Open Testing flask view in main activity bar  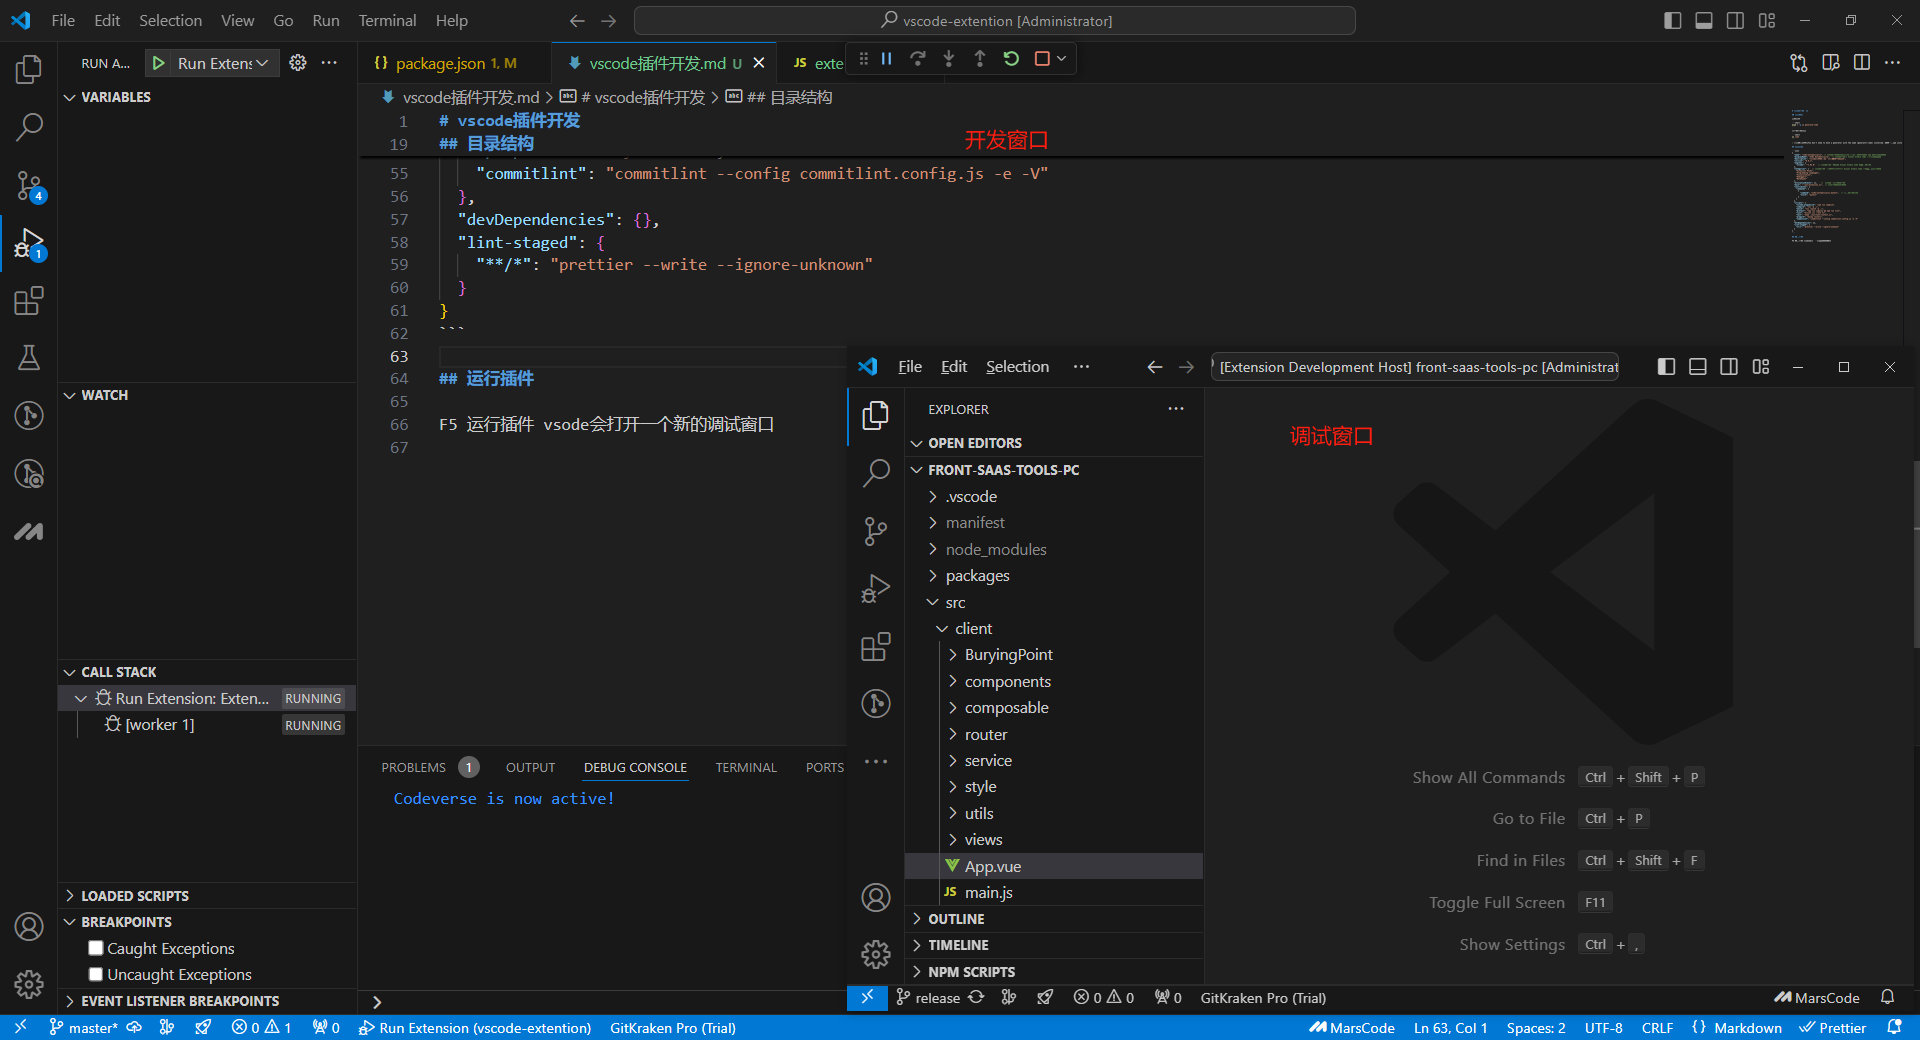[x=29, y=358]
